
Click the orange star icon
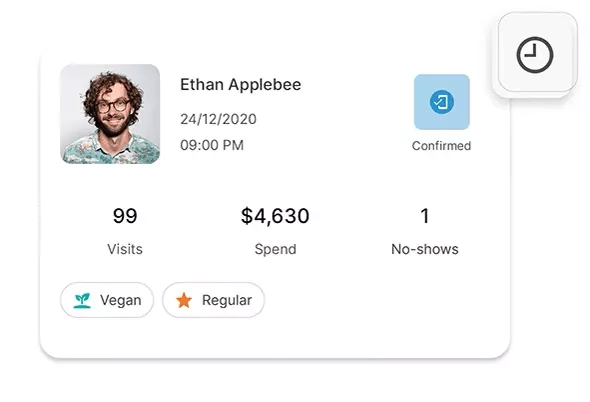(184, 300)
